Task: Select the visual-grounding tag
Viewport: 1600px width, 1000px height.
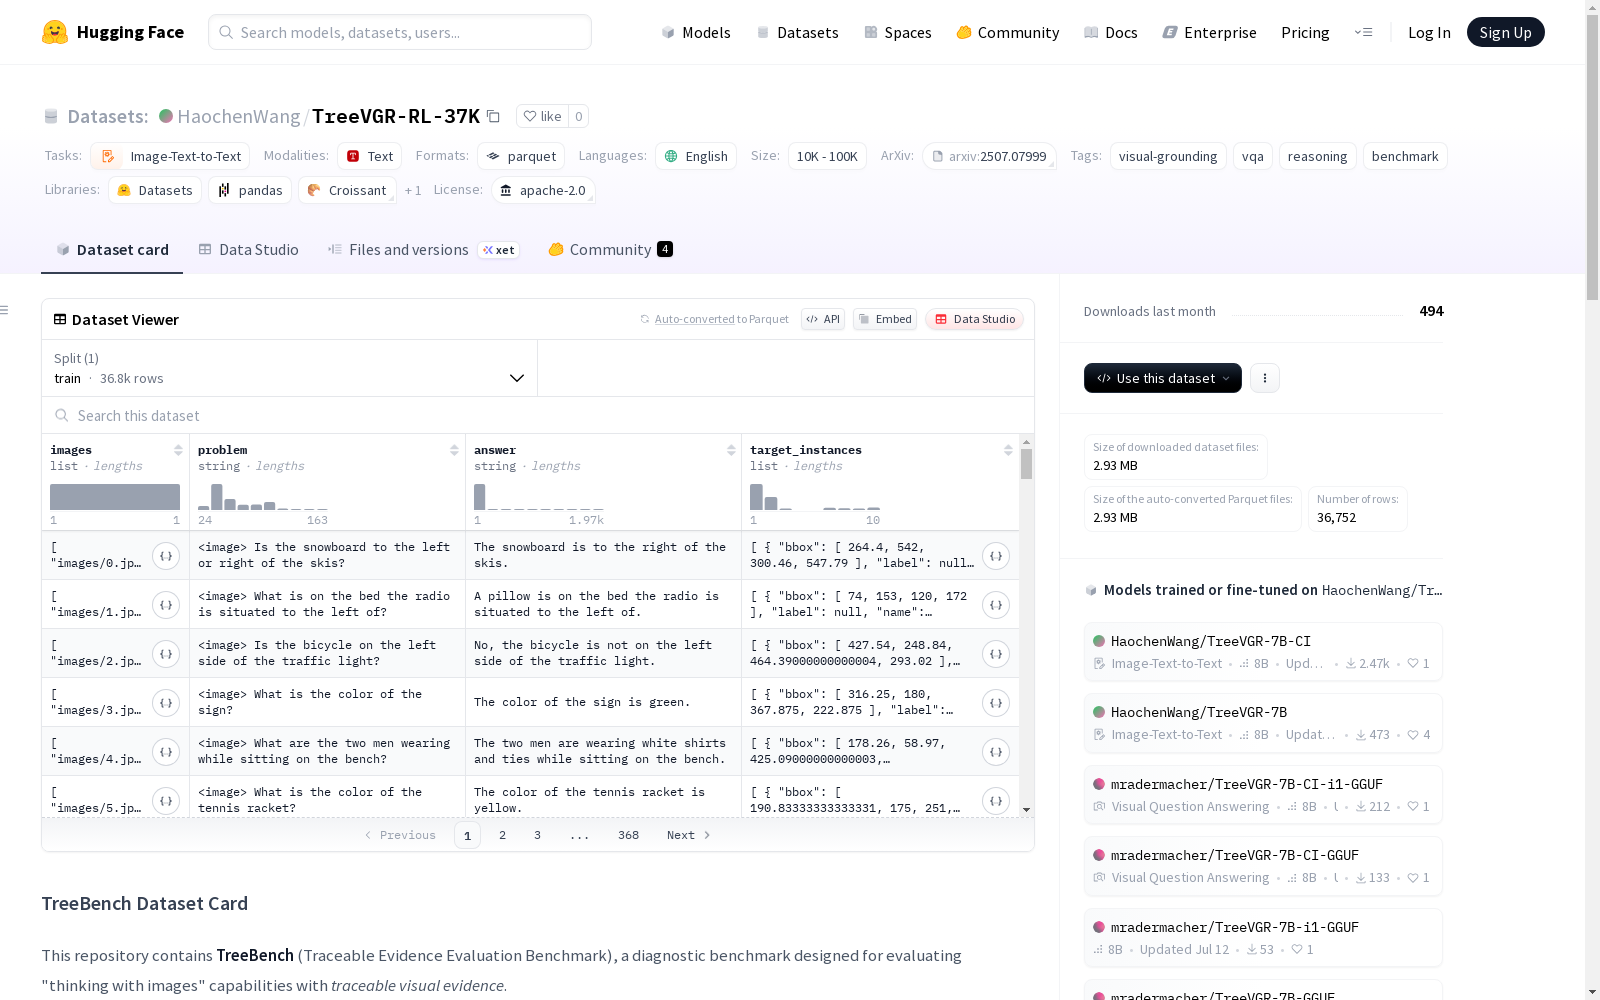Action: click(1168, 156)
